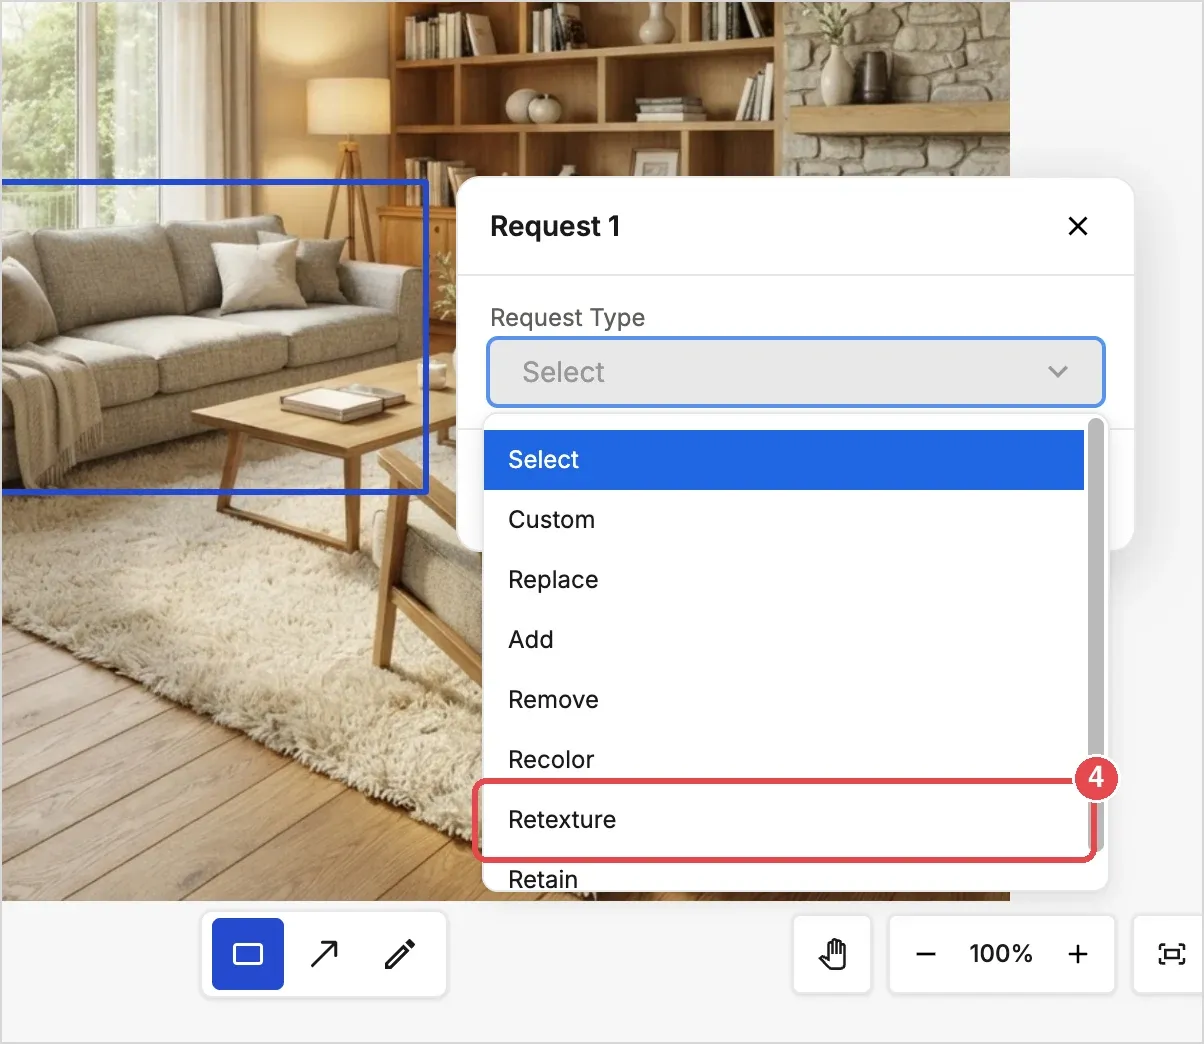1204x1044 pixels.
Task: Click the fit-to-screen icon
Action: [x=1171, y=954]
